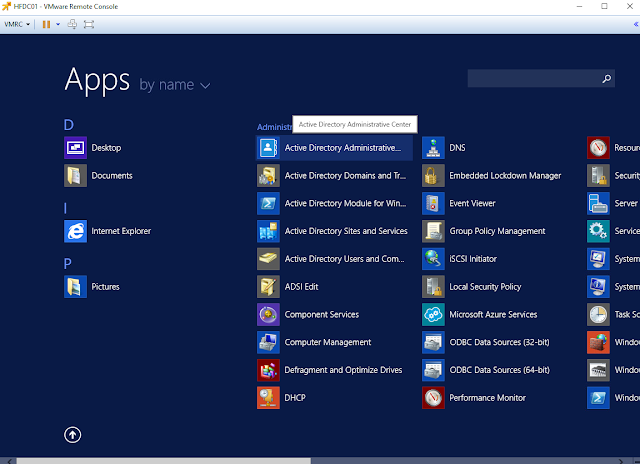The image size is (640, 464).
Task: Open the Windows PowerShell icon at bottom right
Action: 598,397
